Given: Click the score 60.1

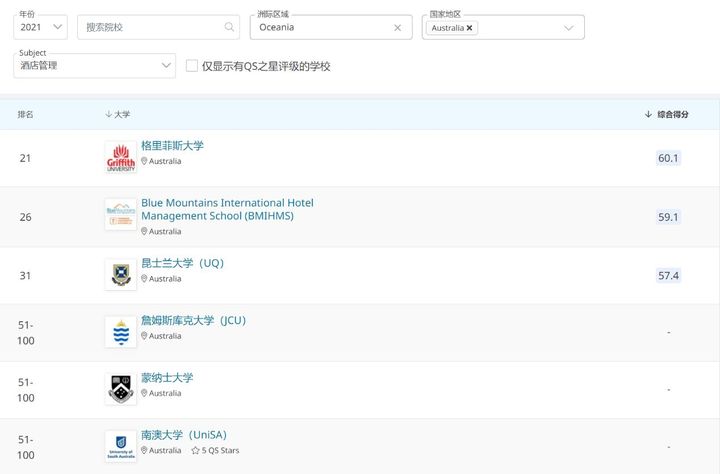Looking at the screenshot, I should pos(668,158).
